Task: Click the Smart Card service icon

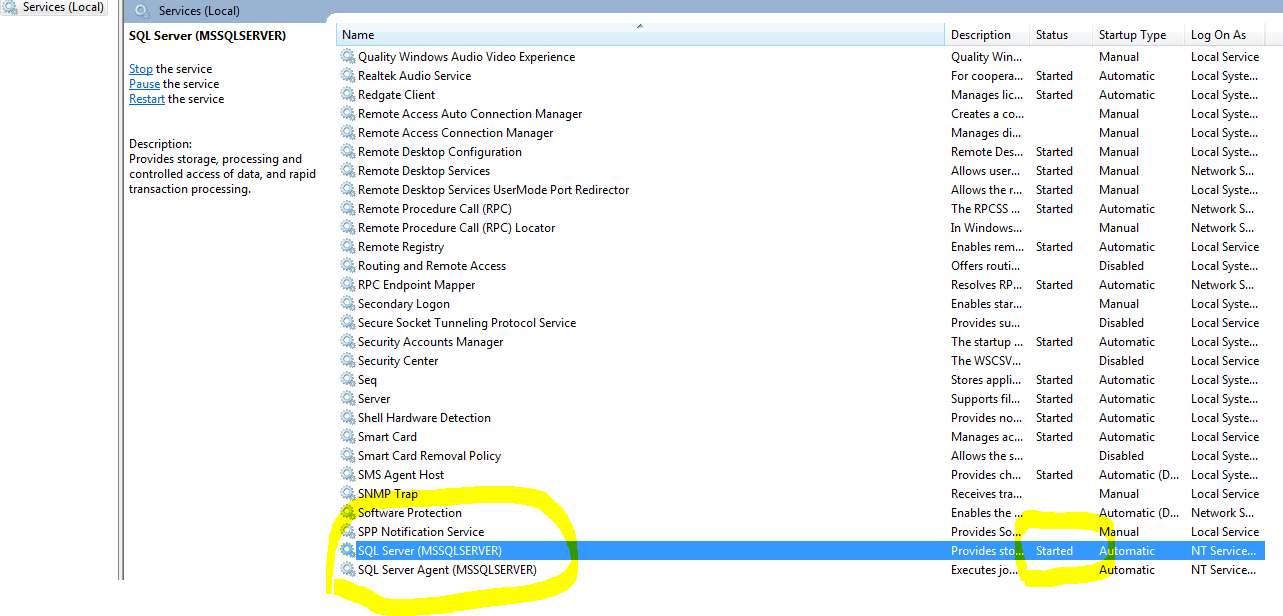Action: click(349, 436)
